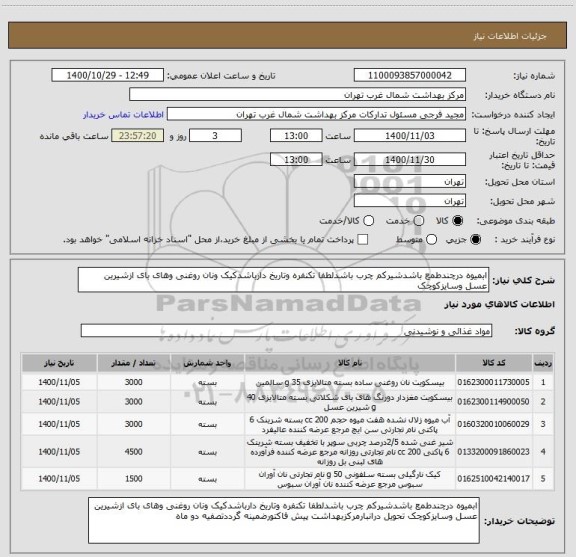This screenshot has width=576, height=557.
Task: Click the کد کالا column header
Action: click(x=494, y=363)
